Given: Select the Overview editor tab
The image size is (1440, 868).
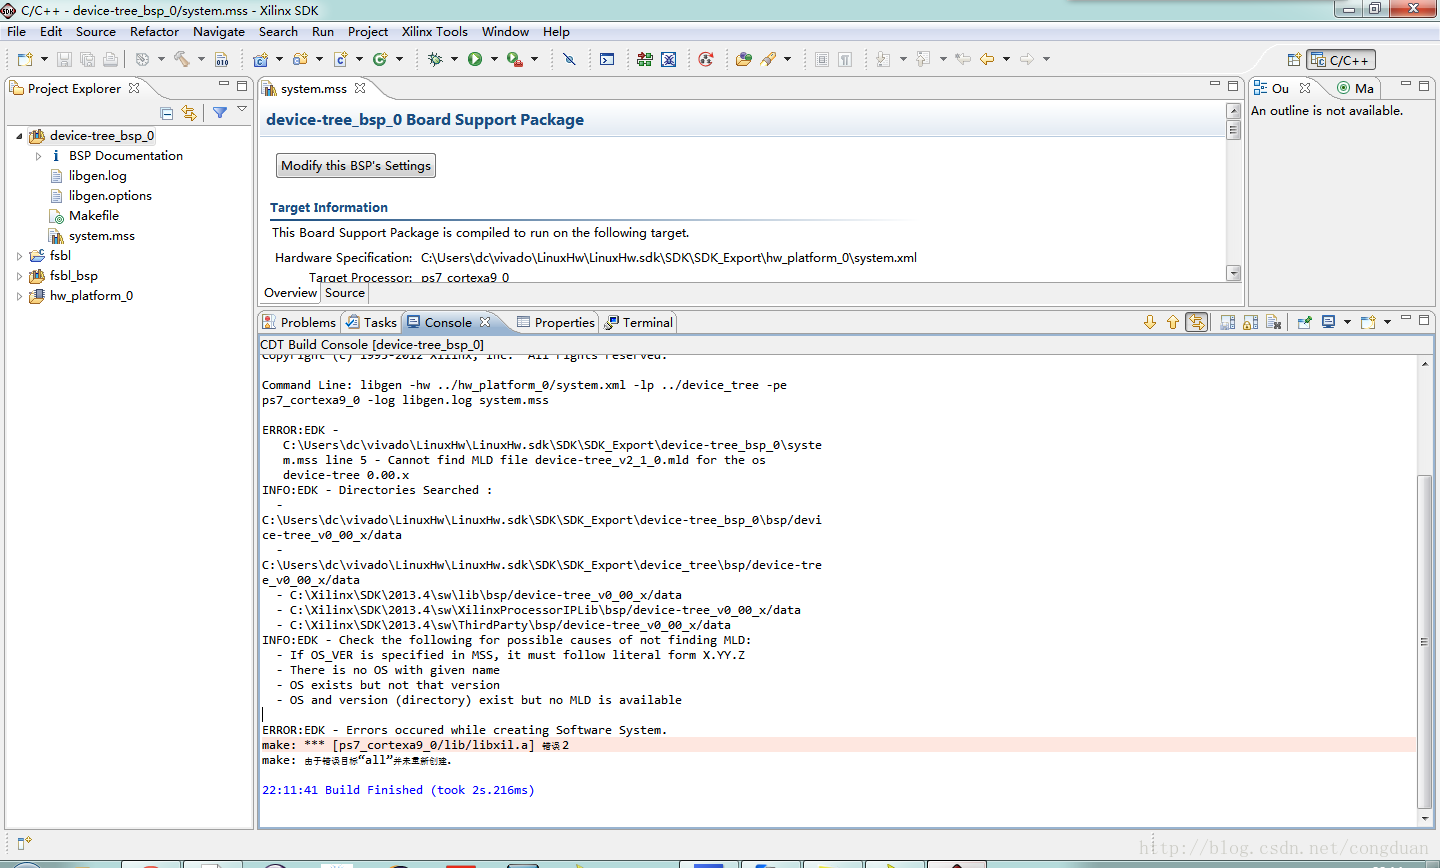Looking at the screenshot, I should tap(291, 293).
